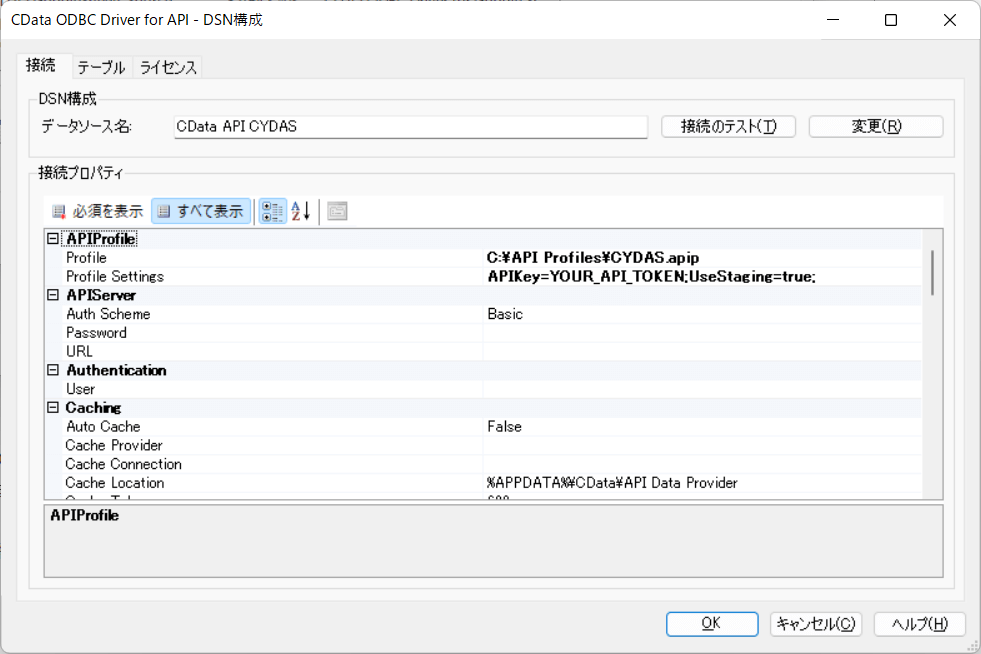Click the APIServer category label
Viewport: 981px width, 654px height.
point(101,295)
